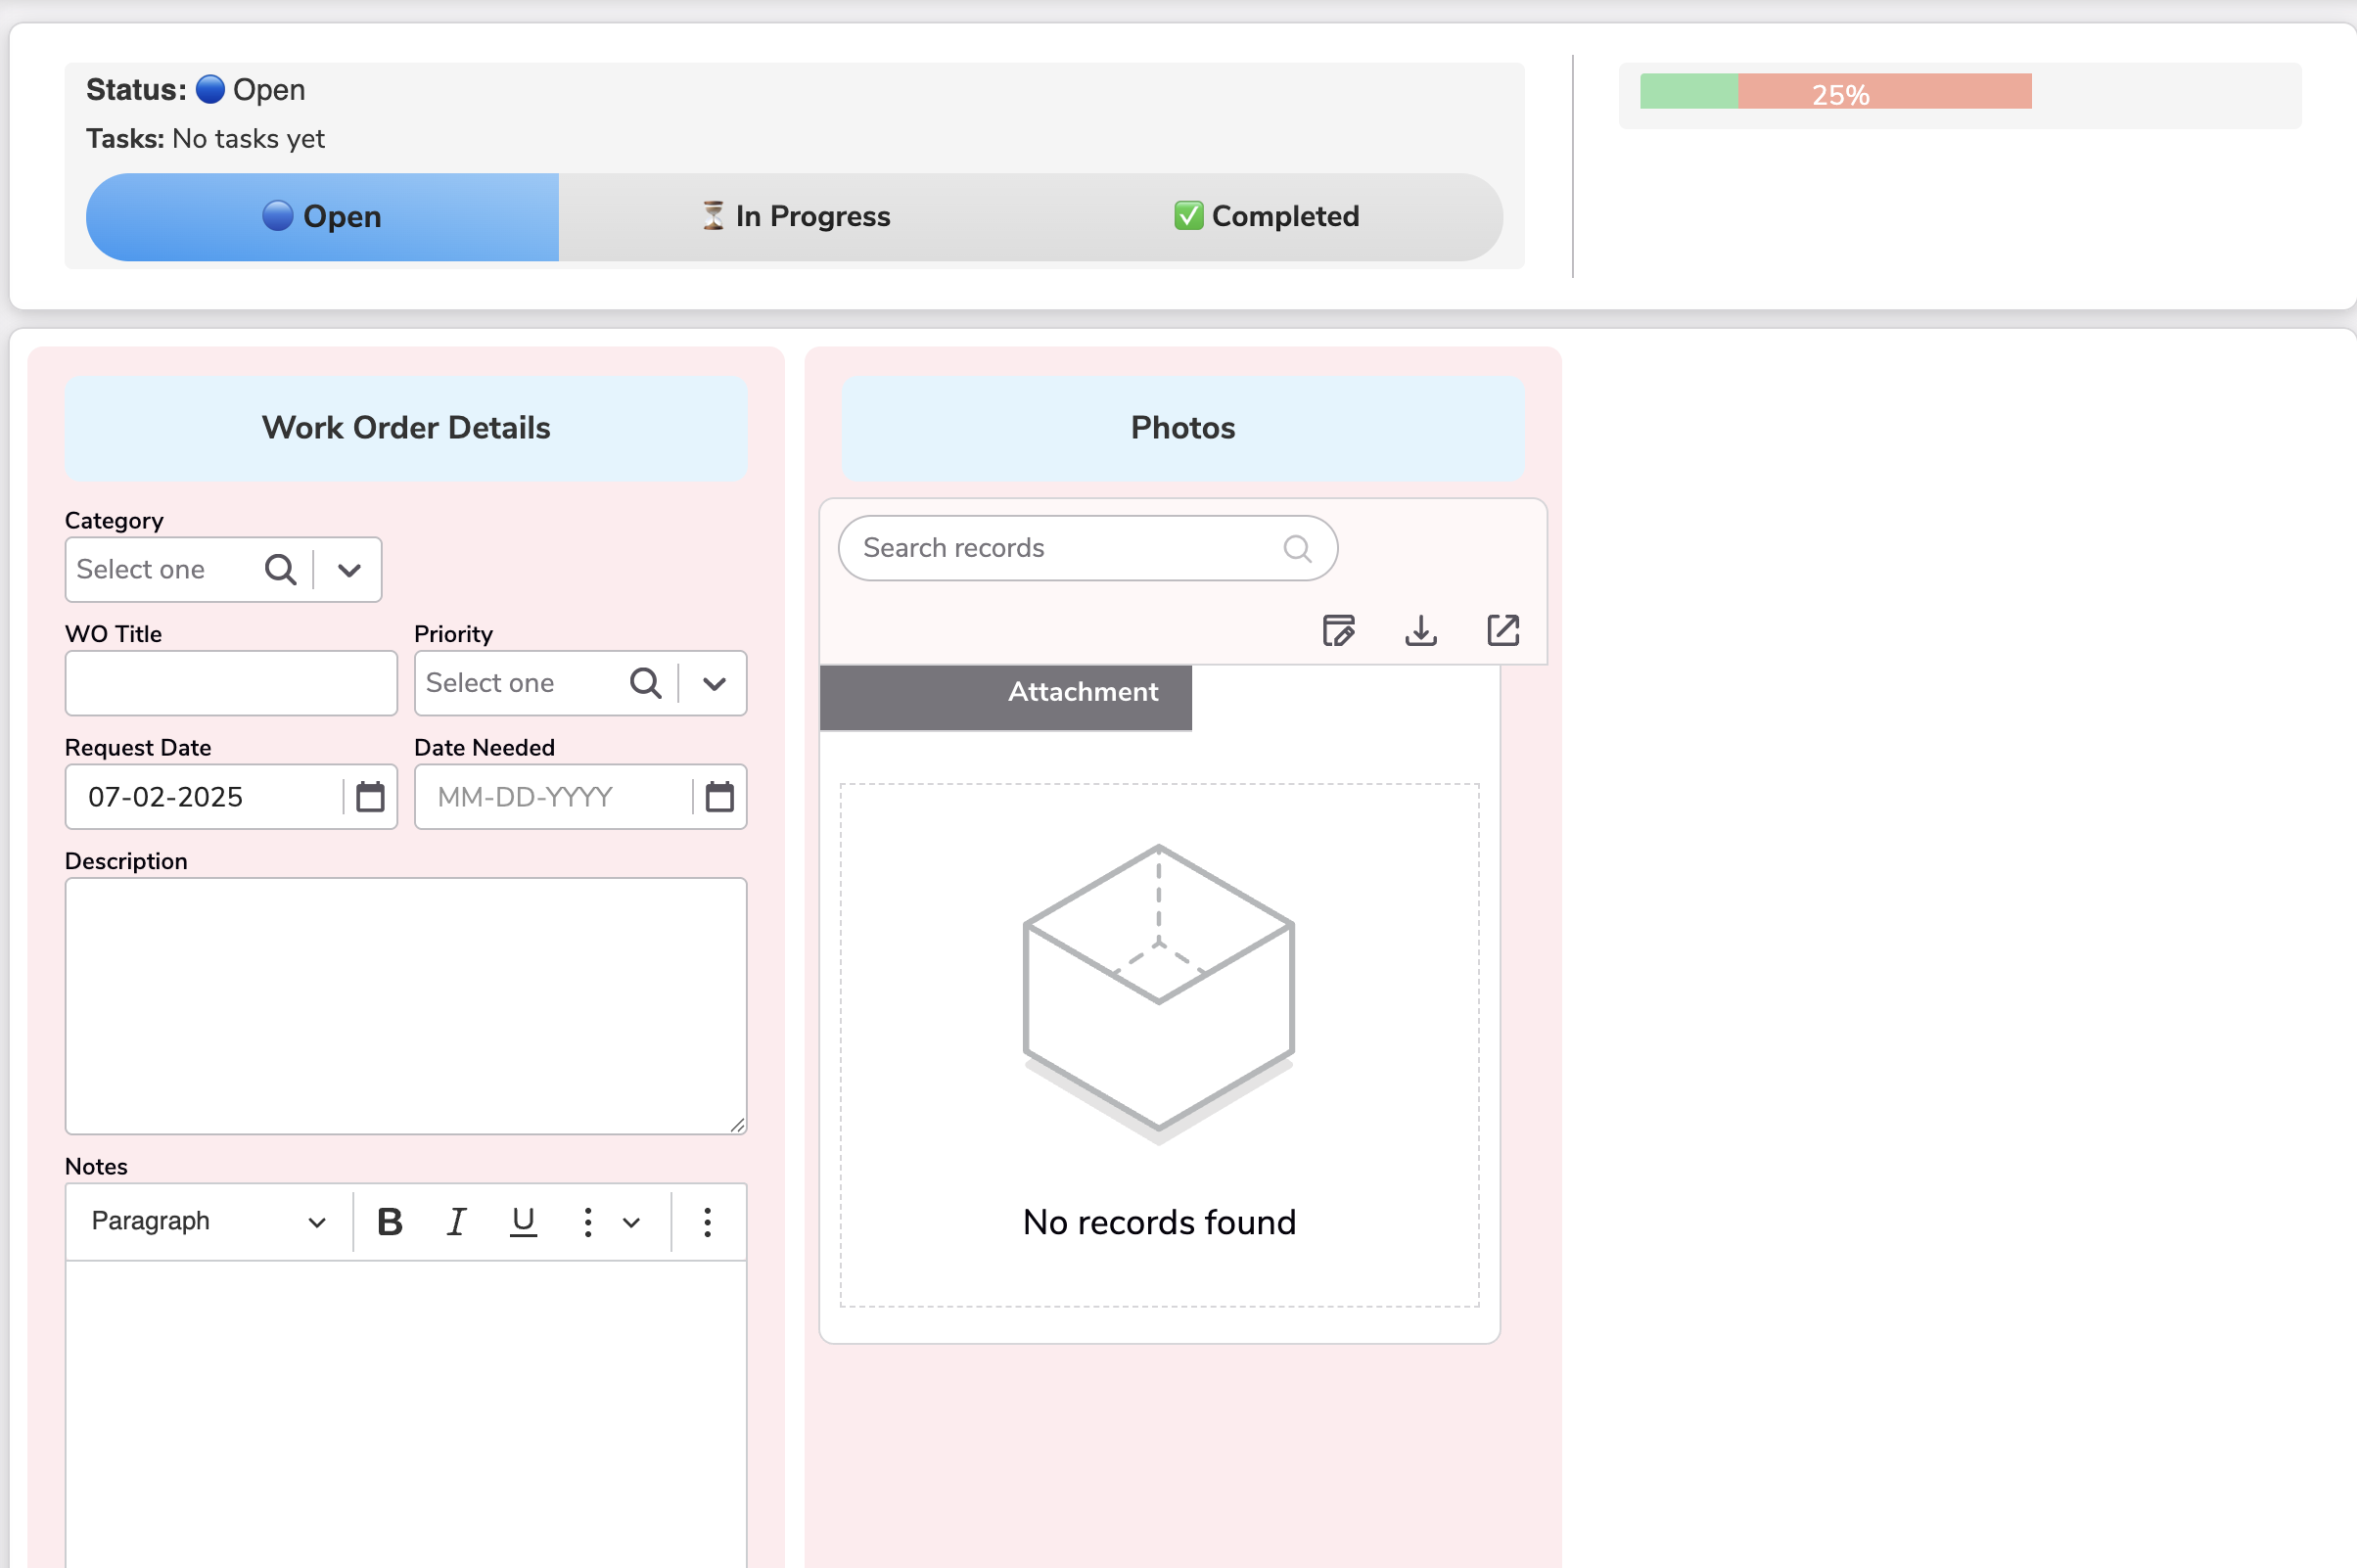Set status to Completed

(1266, 217)
